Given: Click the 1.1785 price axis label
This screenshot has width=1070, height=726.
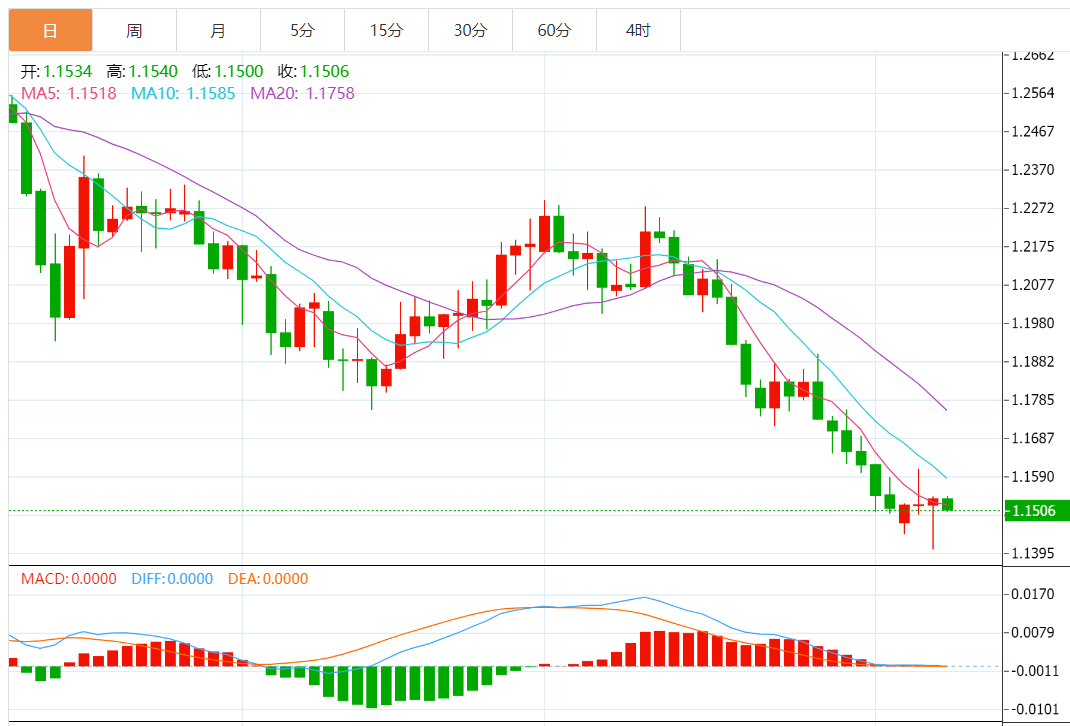Looking at the screenshot, I should [x=1032, y=400].
